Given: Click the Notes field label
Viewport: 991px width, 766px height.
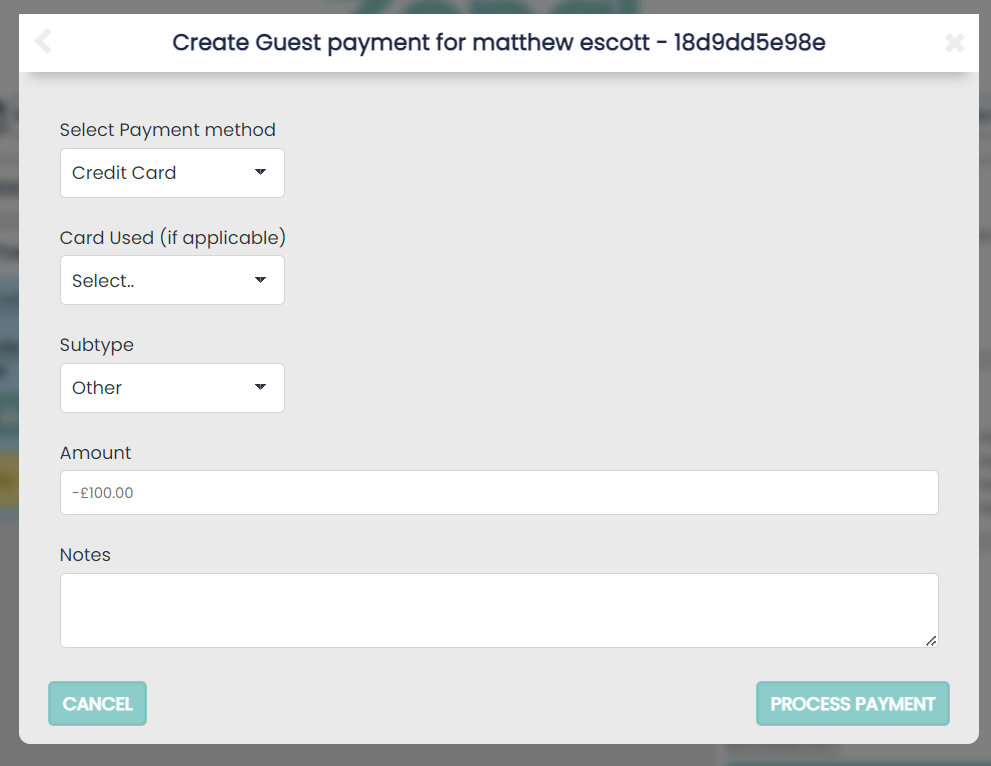Looking at the screenshot, I should point(85,554).
